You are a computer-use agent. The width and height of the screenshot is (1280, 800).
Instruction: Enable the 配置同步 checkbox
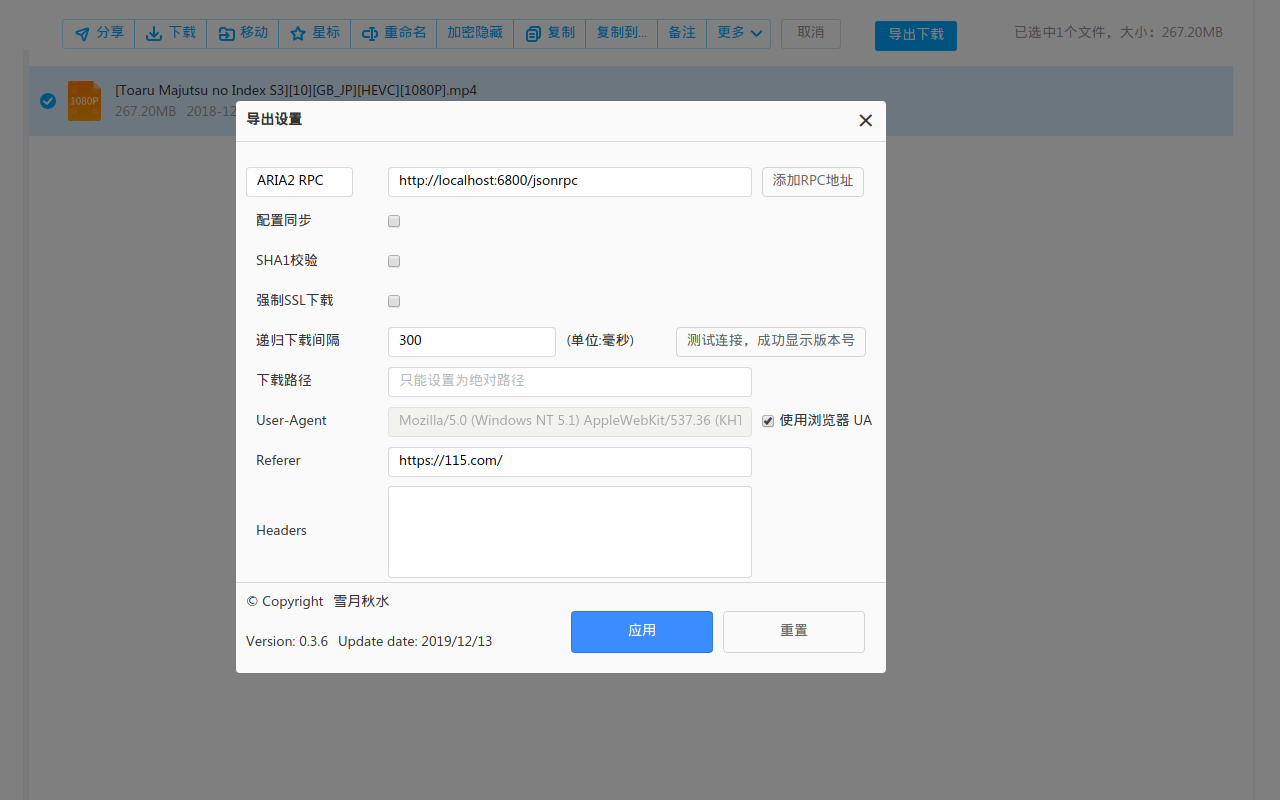(x=394, y=221)
